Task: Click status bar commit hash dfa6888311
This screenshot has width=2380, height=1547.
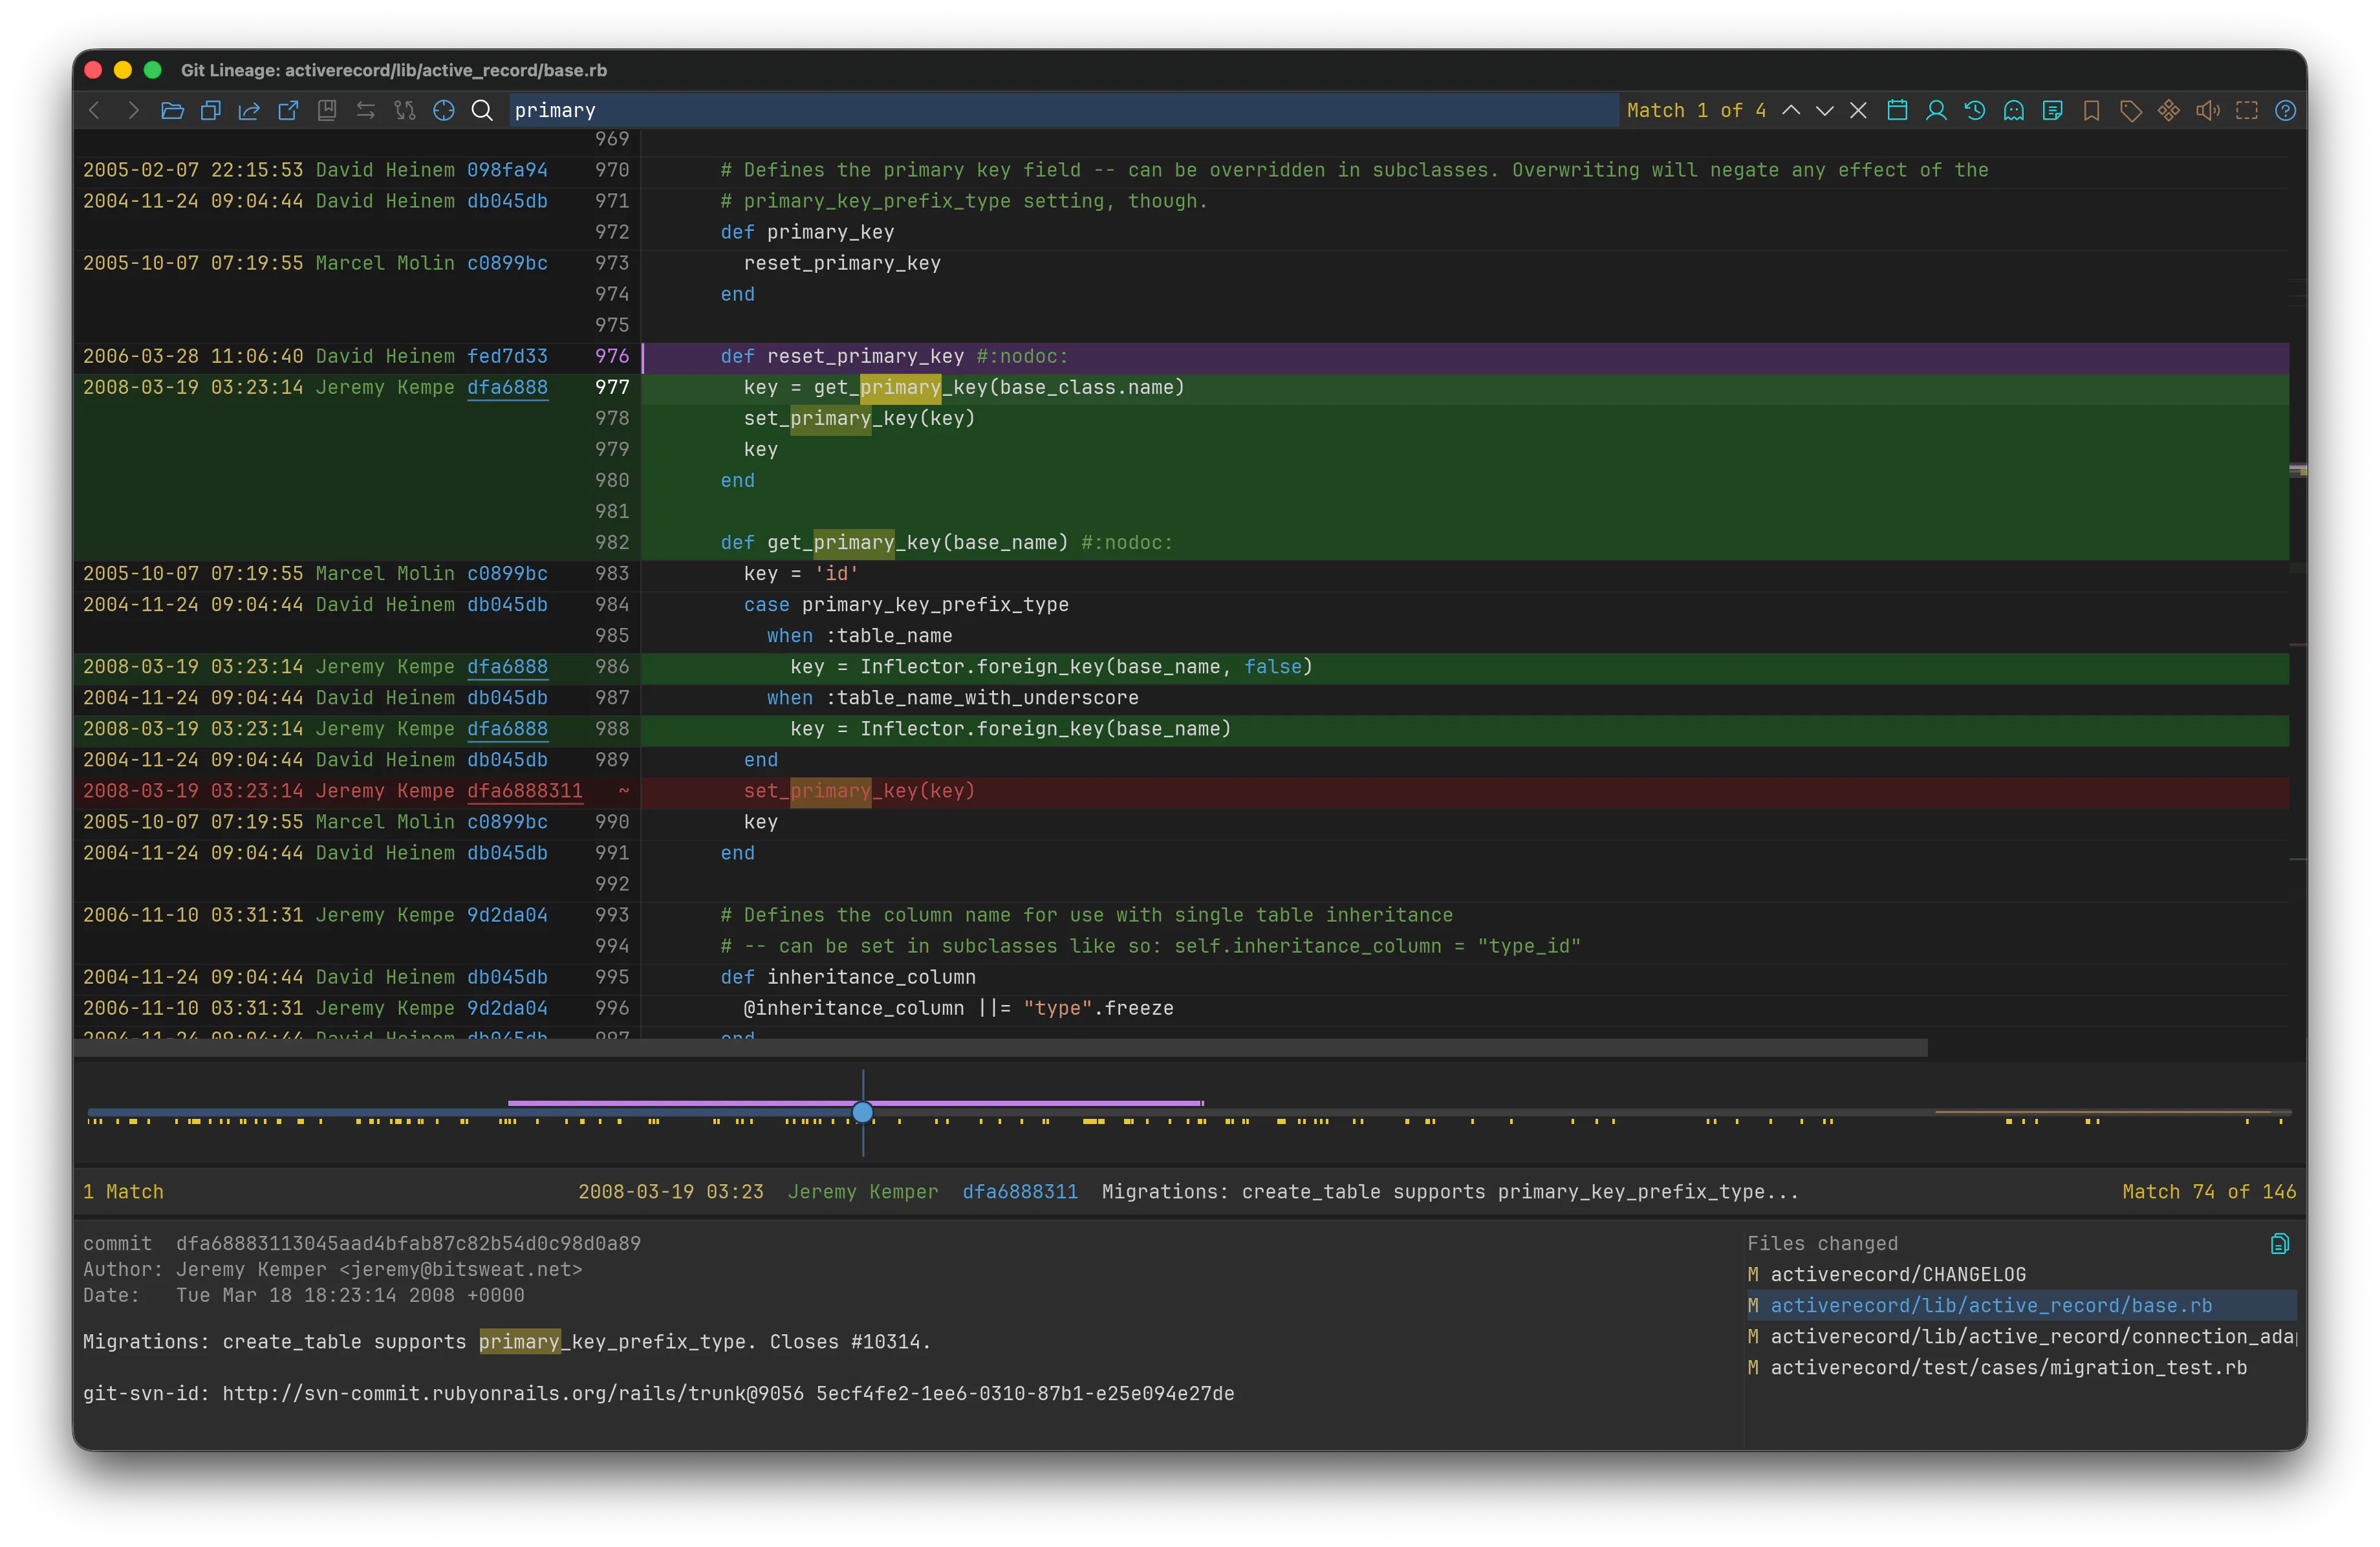Action: coord(1020,1191)
